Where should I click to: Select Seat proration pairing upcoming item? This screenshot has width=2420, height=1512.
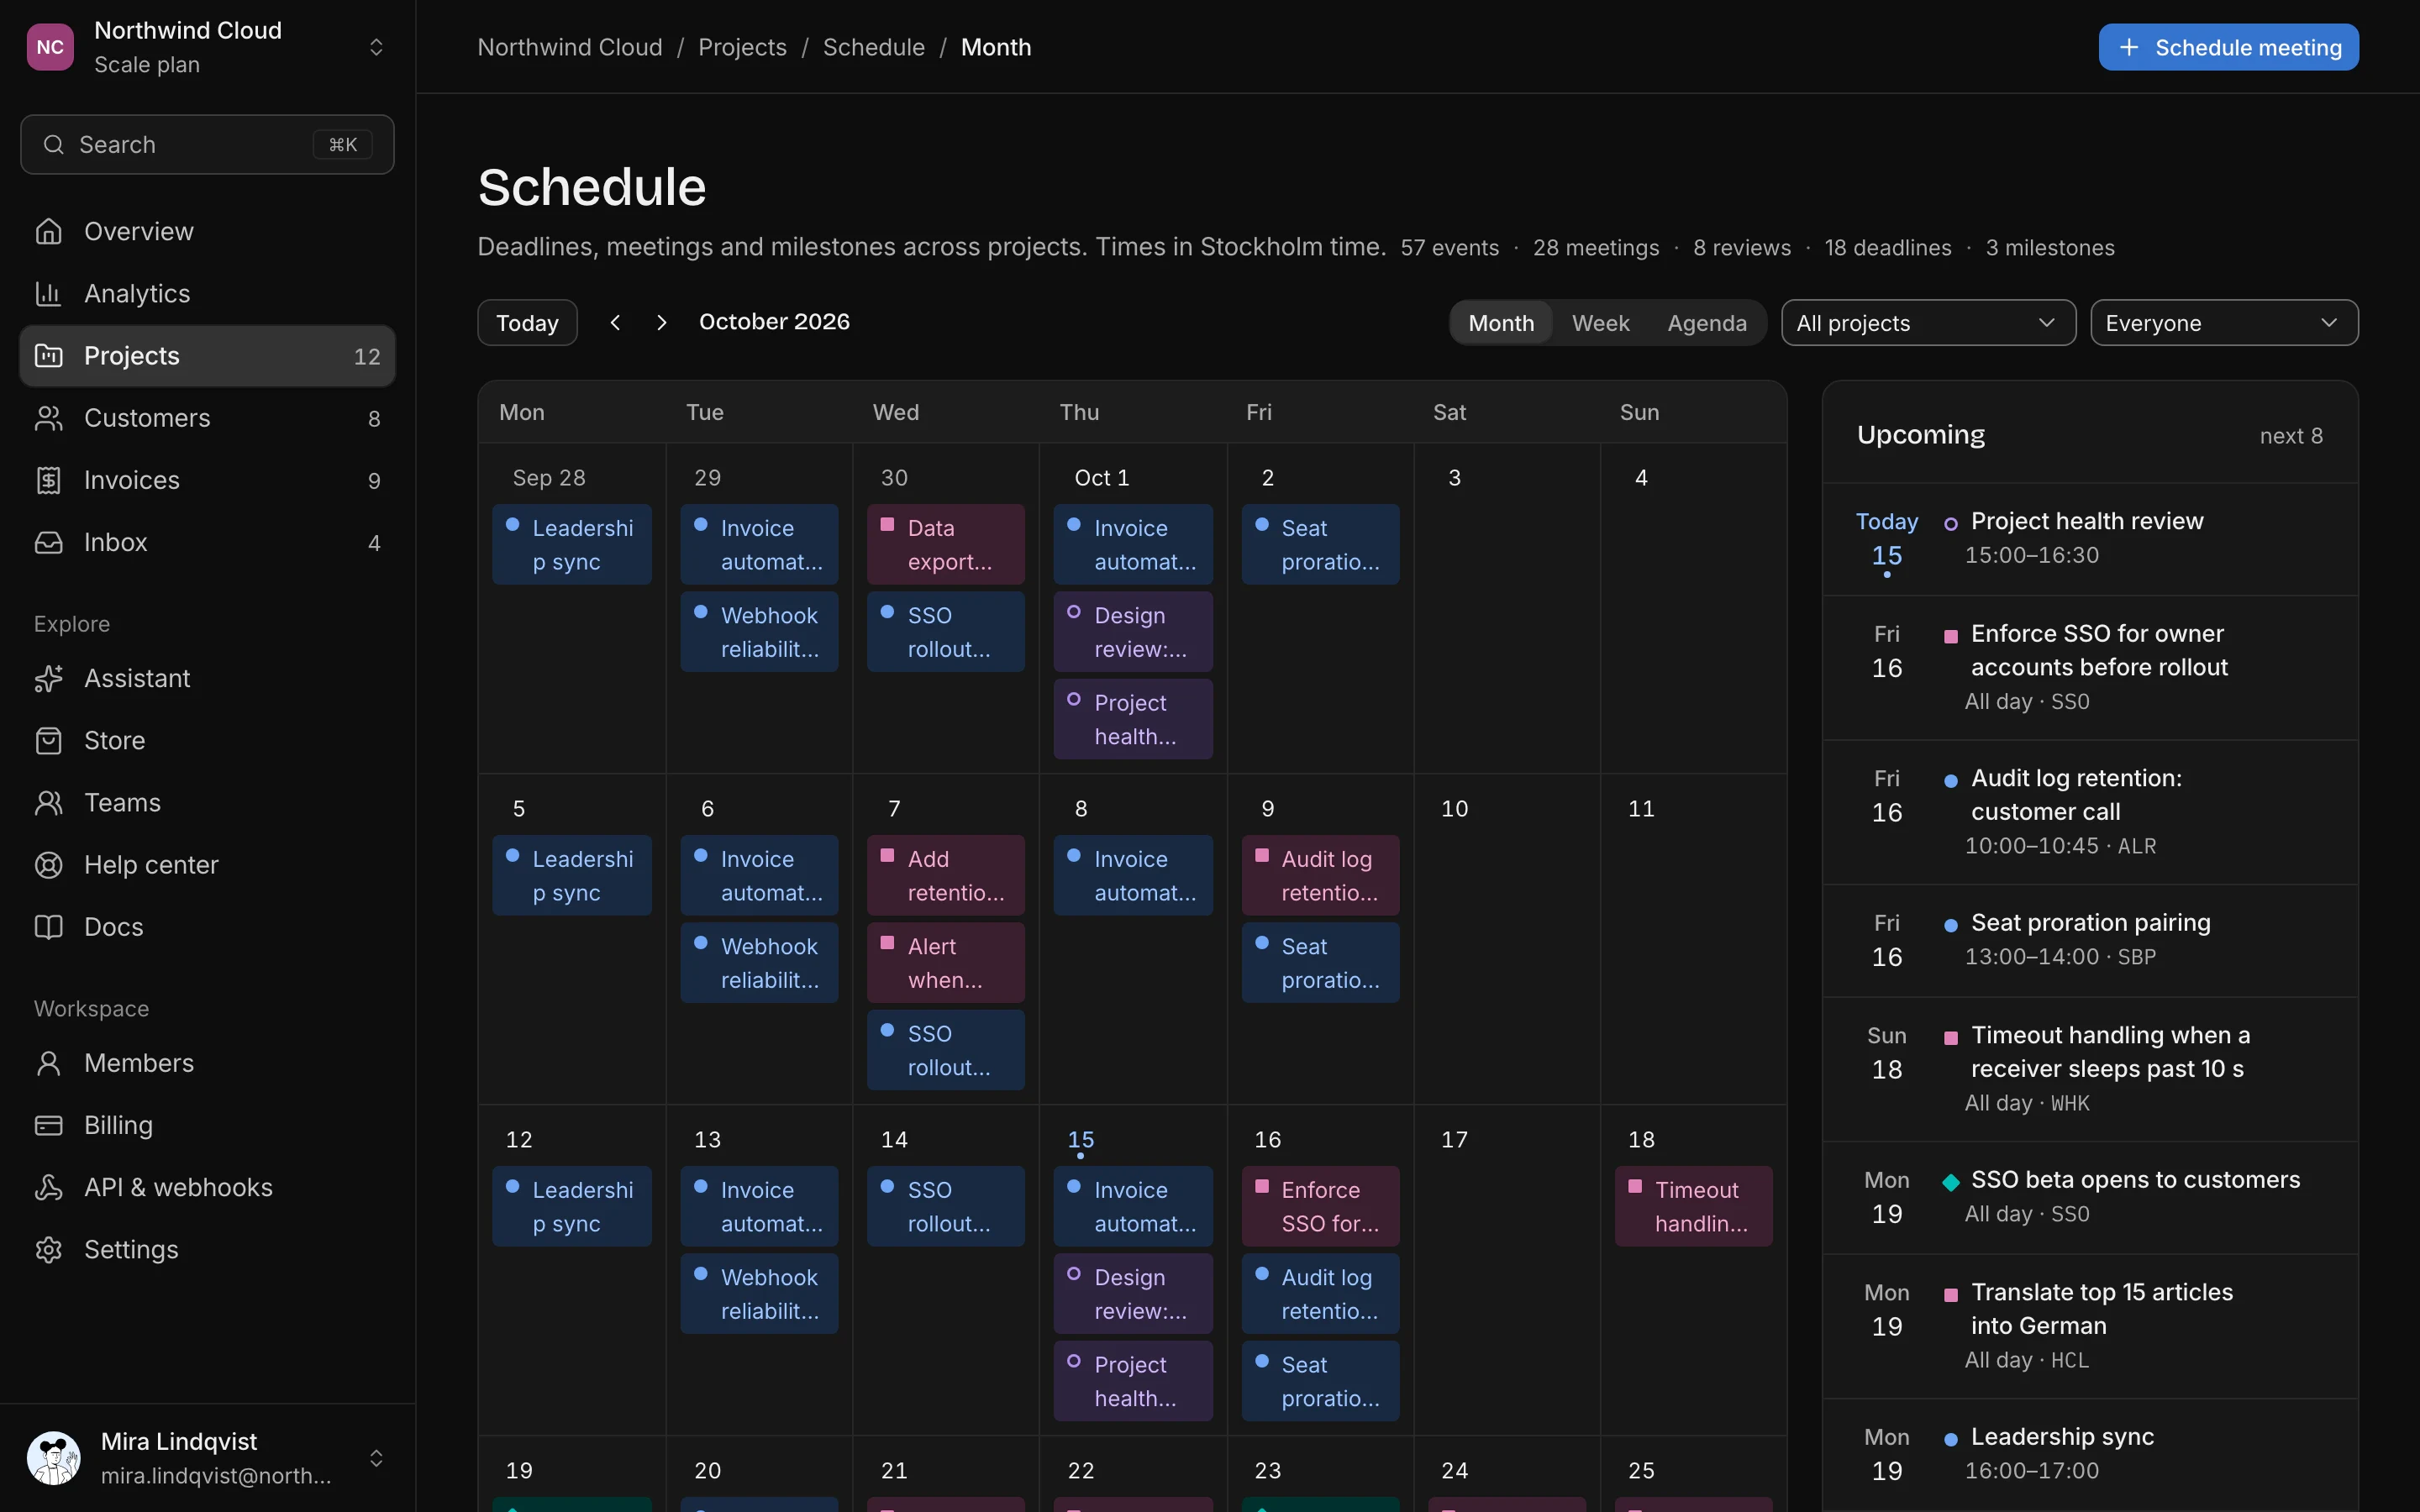click(2090, 941)
